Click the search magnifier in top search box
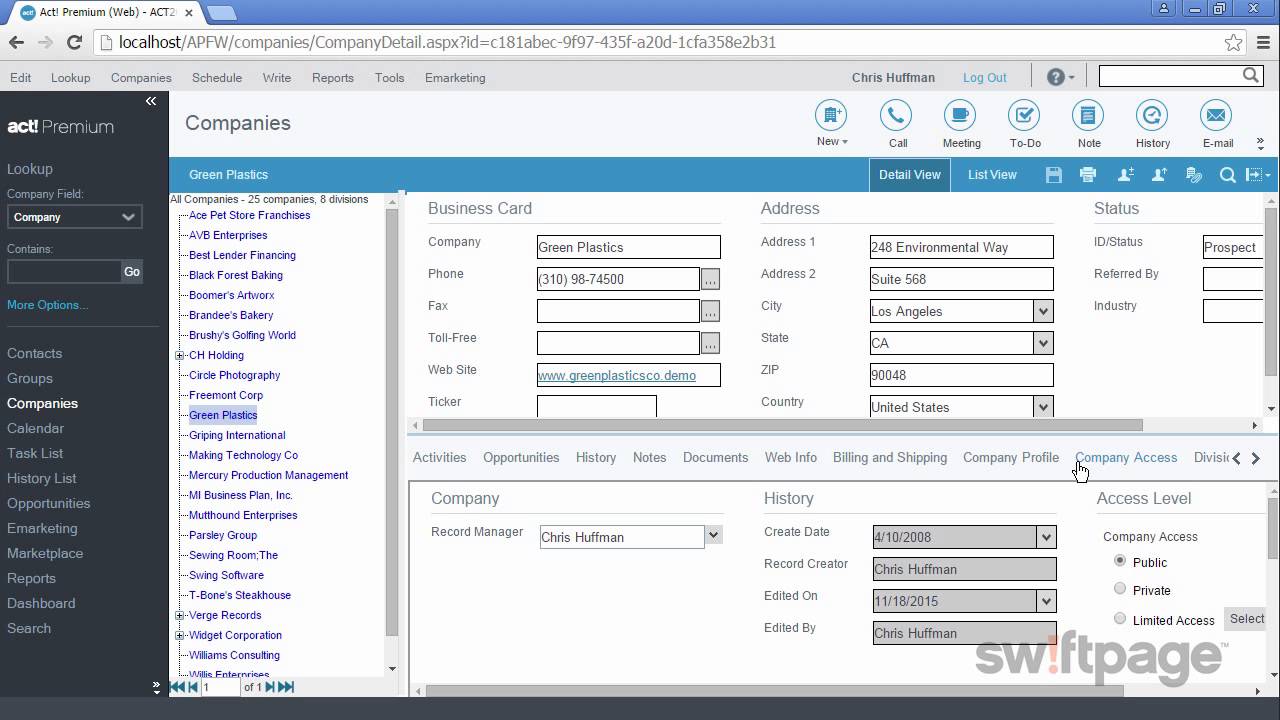 coord(1251,76)
